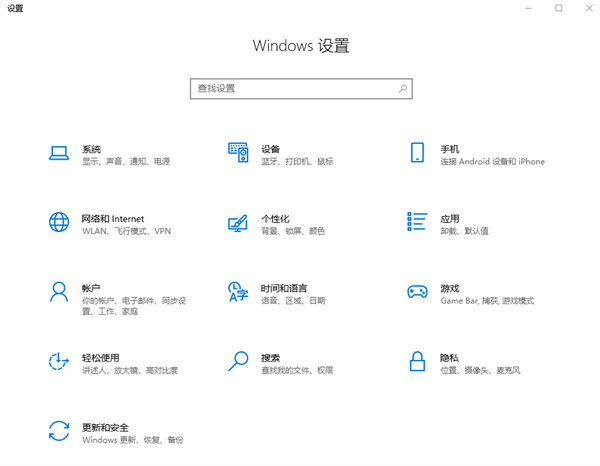This screenshot has height=466, width=600.
Task: Click the WLAN、飞行模式、VPN description
Action: pyautogui.click(x=126, y=231)
